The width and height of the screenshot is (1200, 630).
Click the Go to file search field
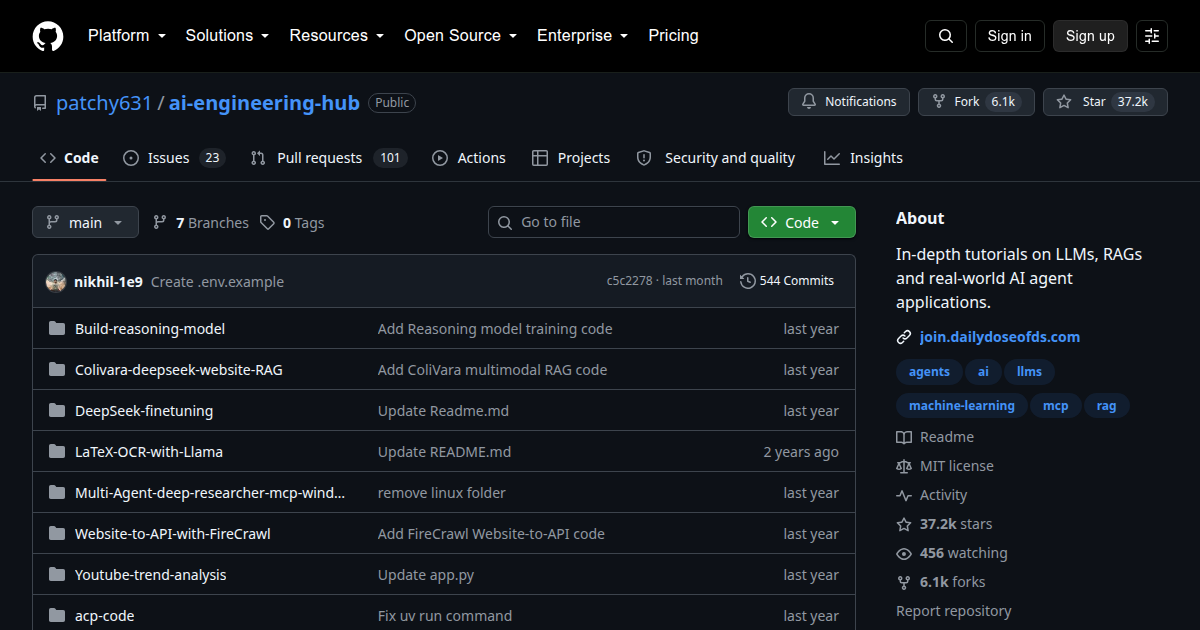click(x=614, y=222)
